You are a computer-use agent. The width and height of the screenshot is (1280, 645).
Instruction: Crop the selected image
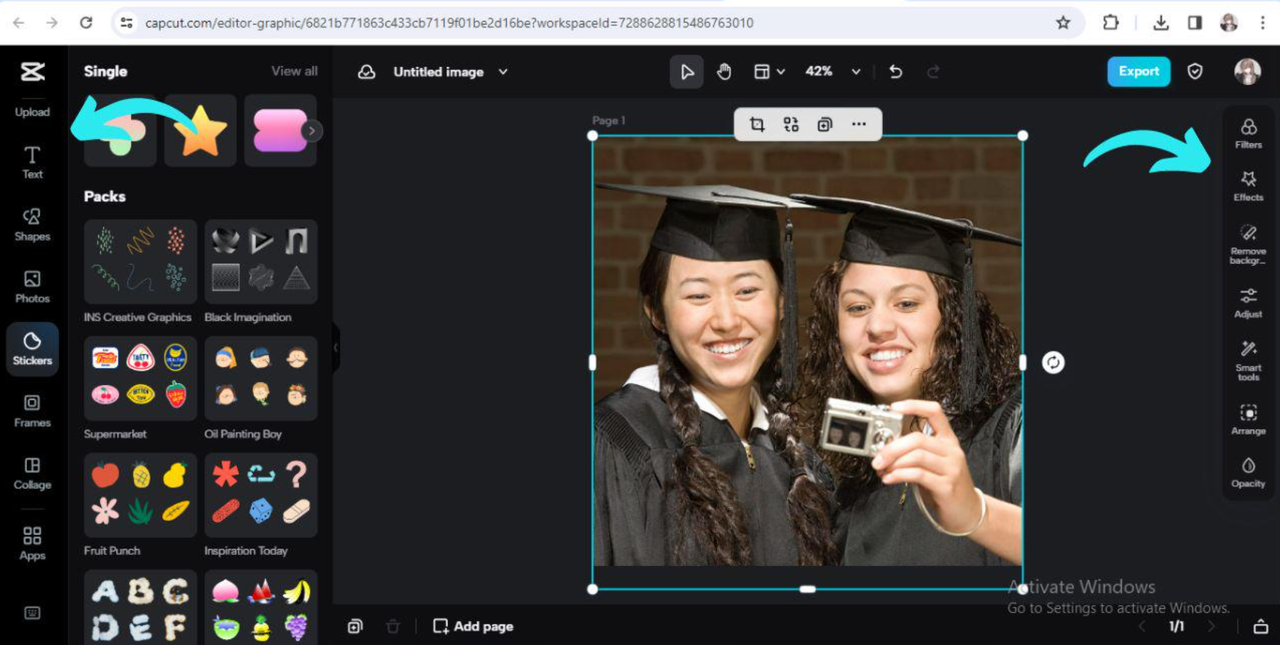[x=757, y=124]
